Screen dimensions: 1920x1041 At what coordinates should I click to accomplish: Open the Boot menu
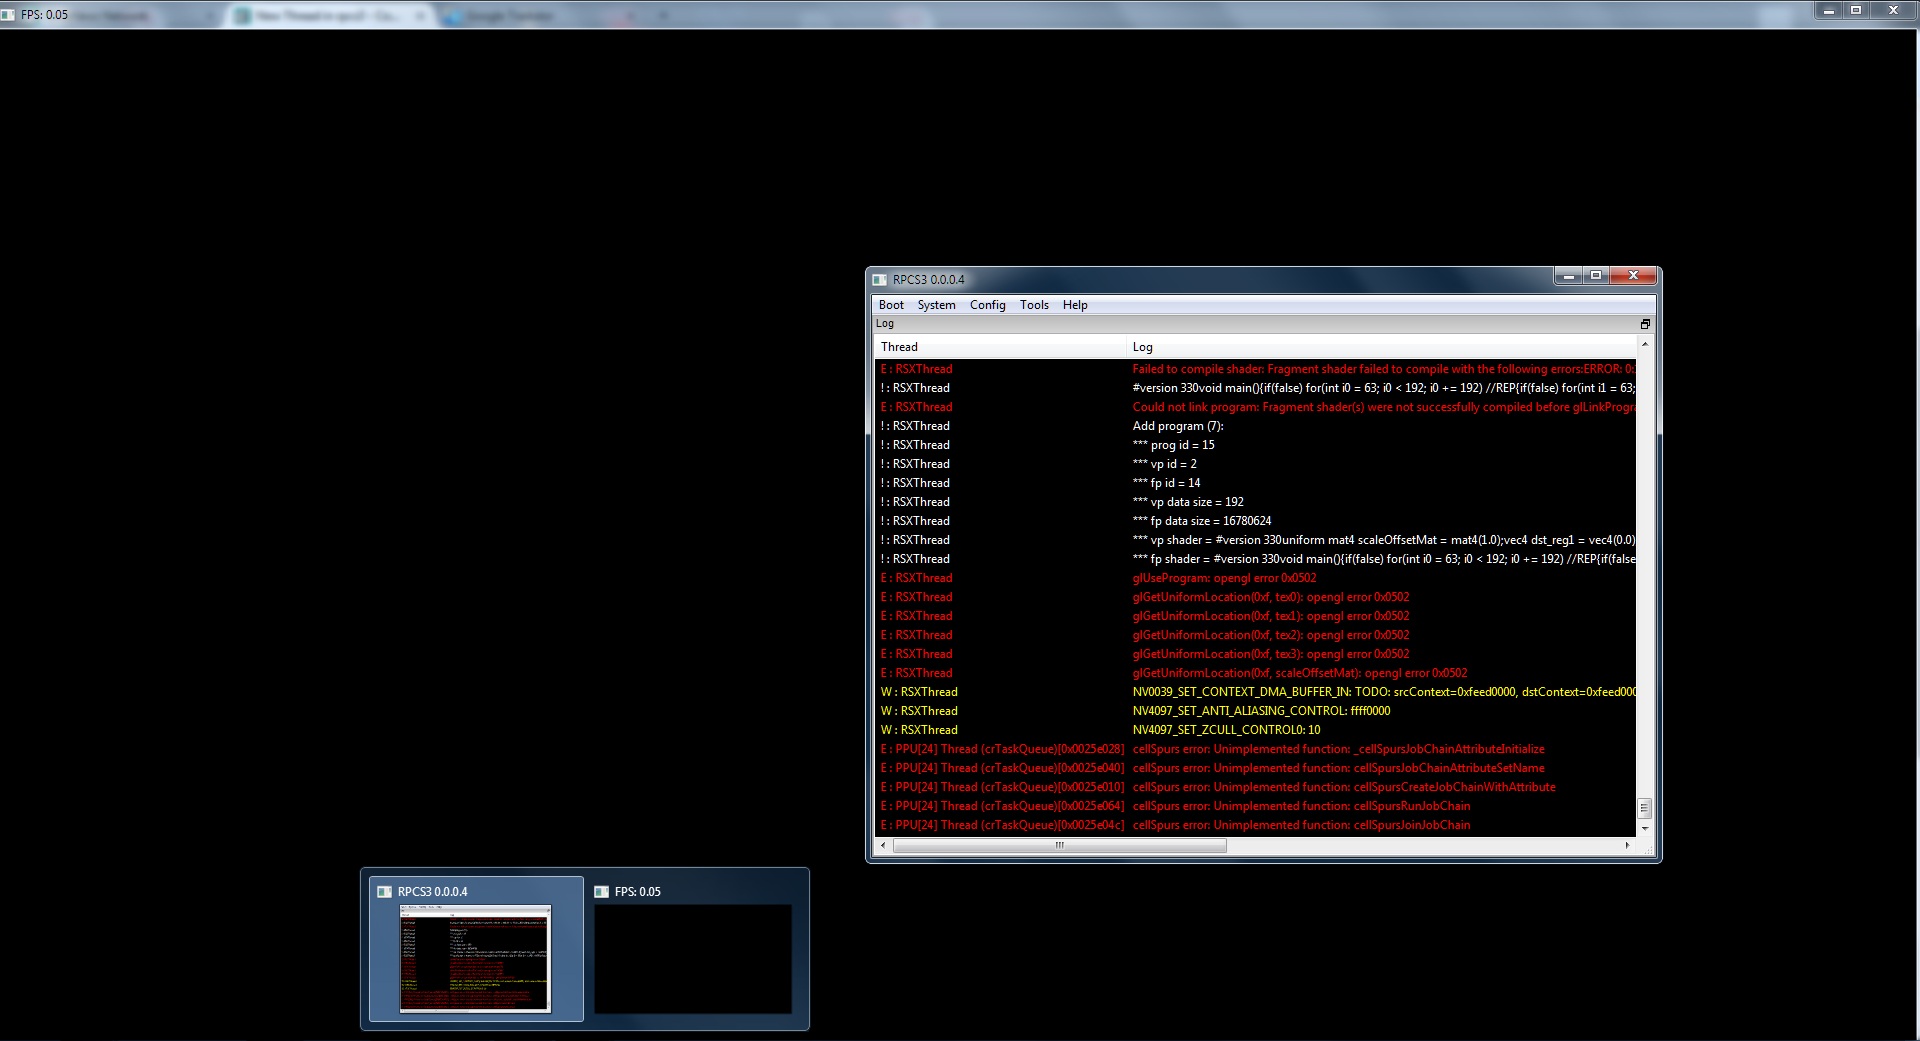890,305
